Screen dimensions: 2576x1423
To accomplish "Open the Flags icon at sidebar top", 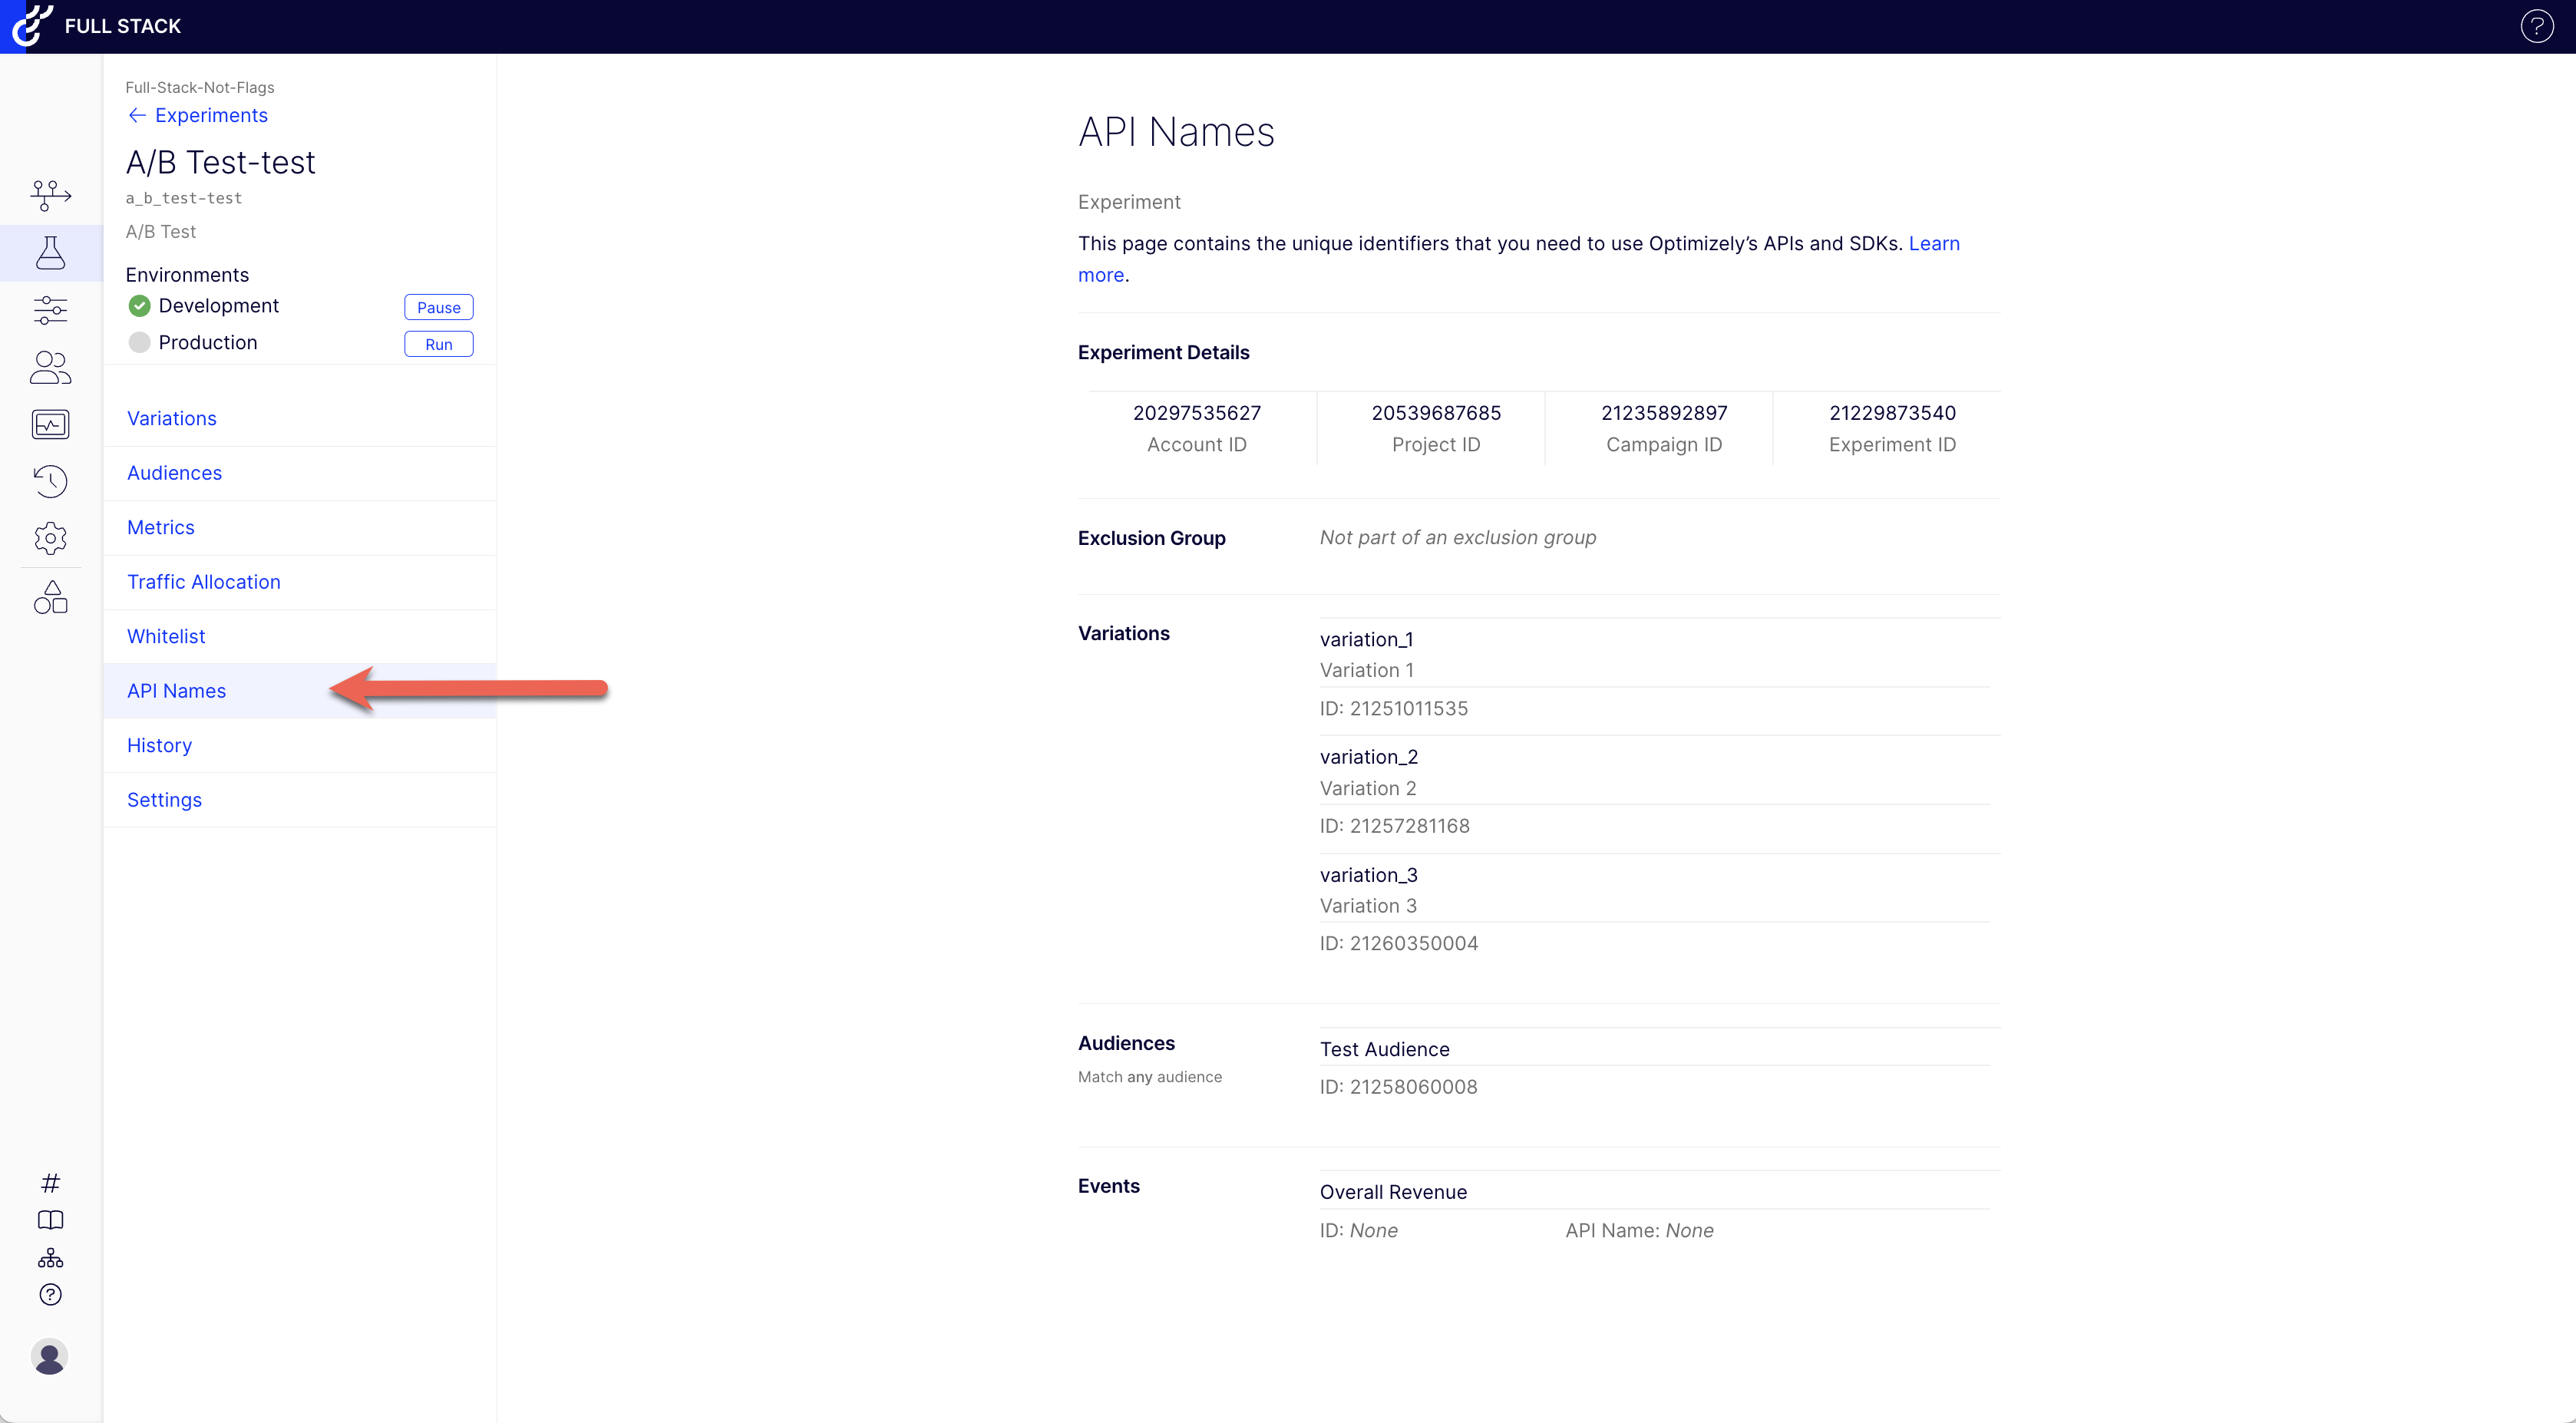I will [50, 195].
